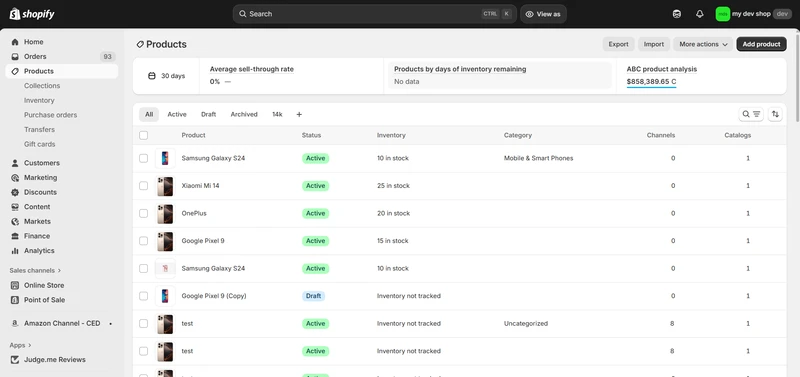Tick the OnePlus row checkbox
800x377 pixels.
tap(143, 213)
